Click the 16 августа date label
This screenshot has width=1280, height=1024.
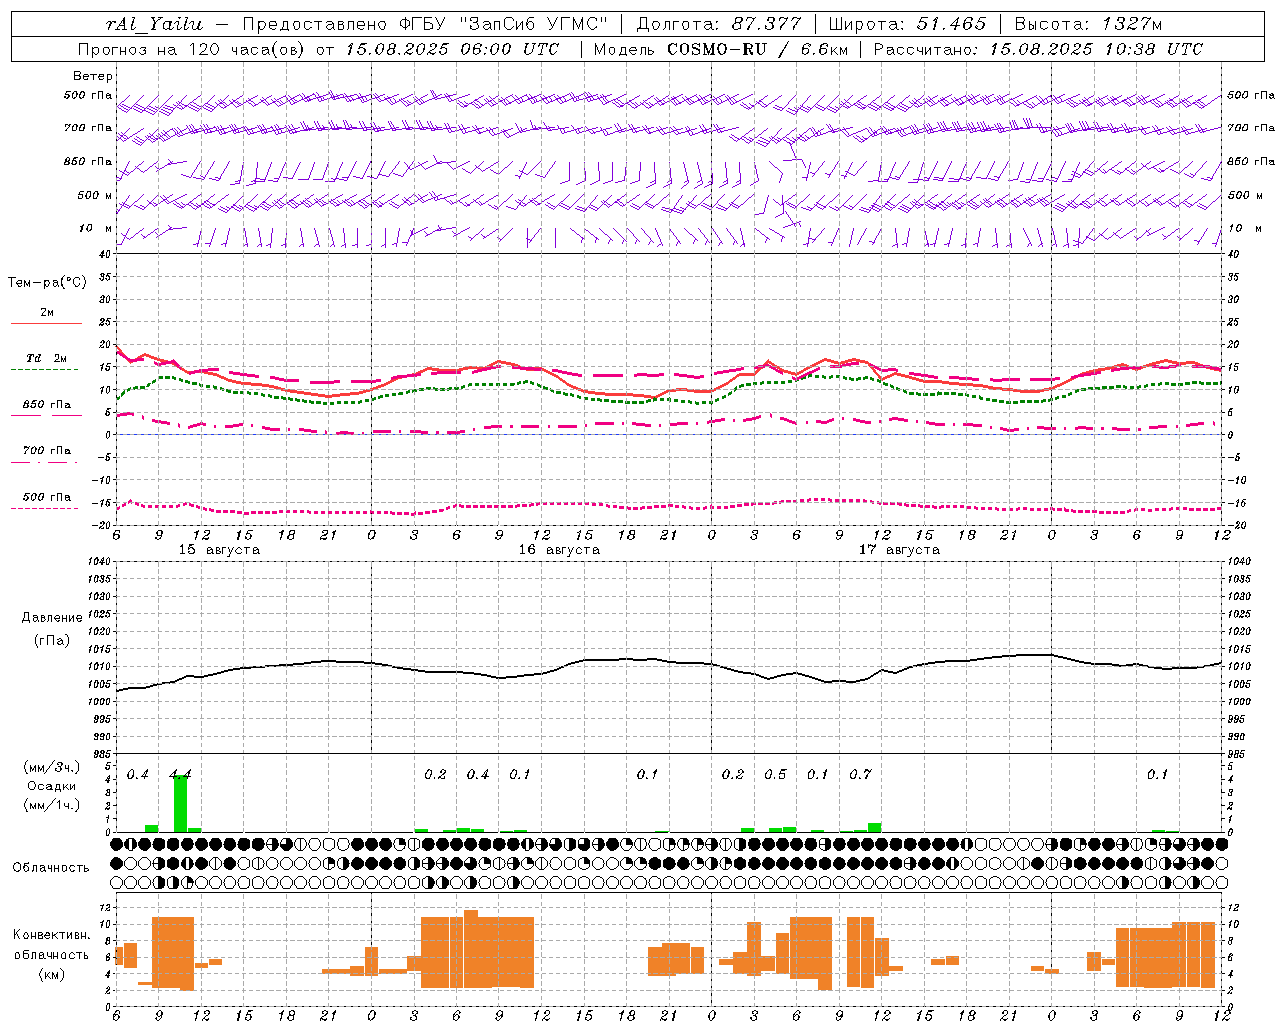pyautogui.click(x=559, y=550)
